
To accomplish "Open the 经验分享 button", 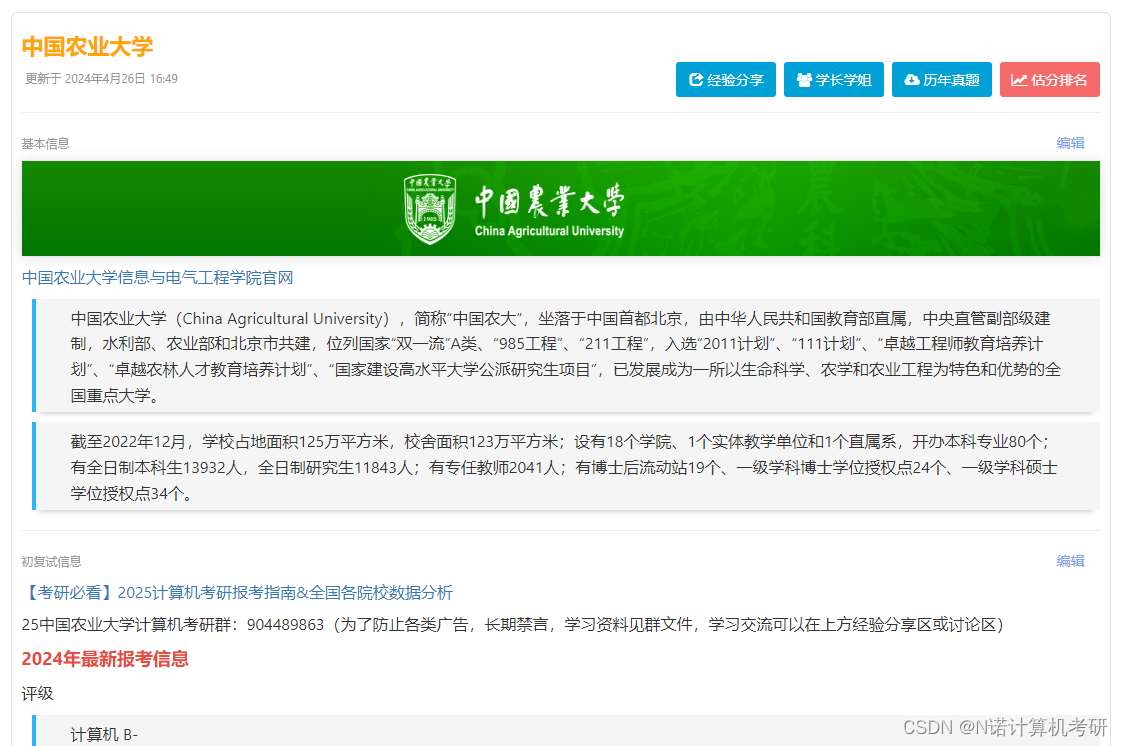I will [726, 79].
